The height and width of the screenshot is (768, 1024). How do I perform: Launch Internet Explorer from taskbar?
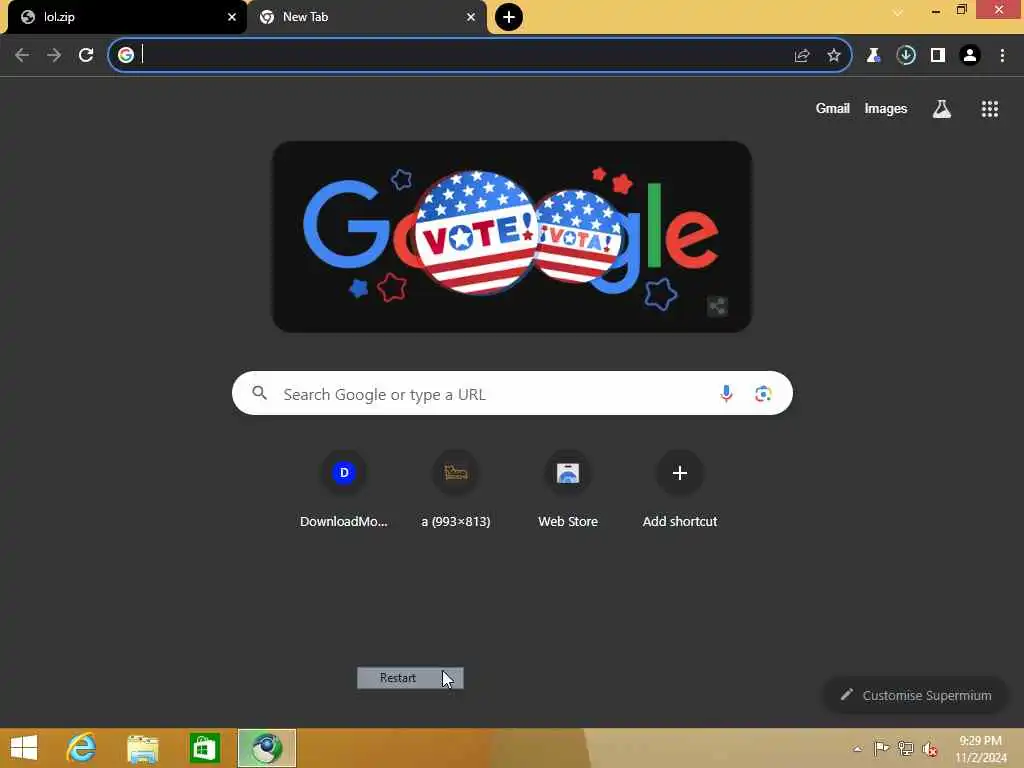coord(82,748)
